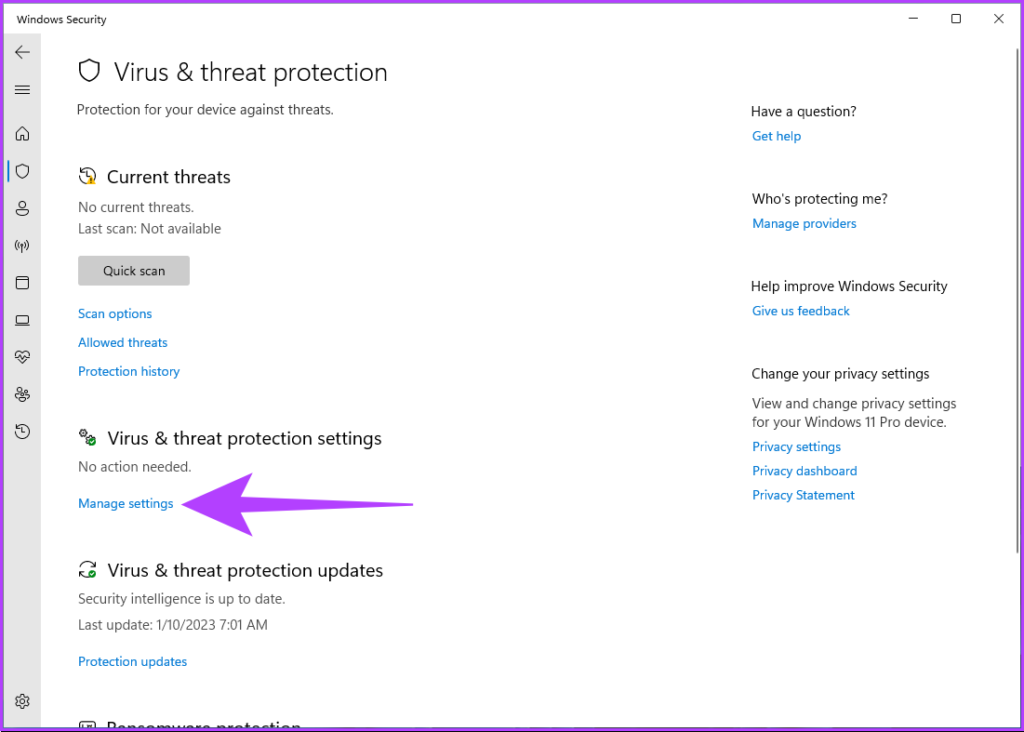Click the Get help link
1024x732 pixels.
point(776,136)
